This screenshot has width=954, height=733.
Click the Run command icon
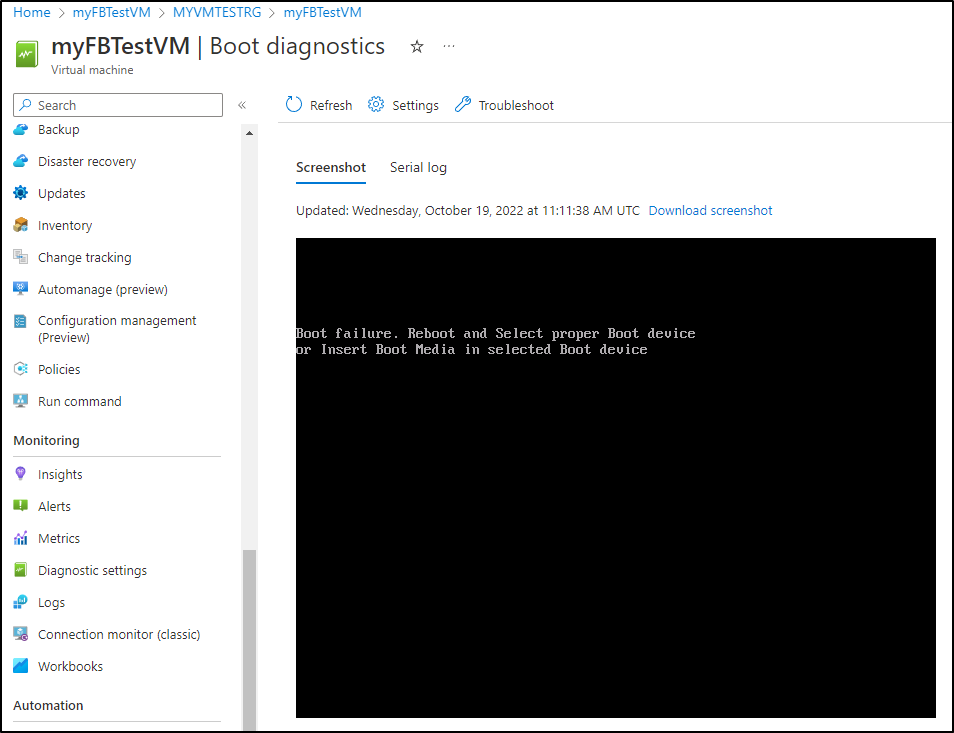tap(21, 401)
